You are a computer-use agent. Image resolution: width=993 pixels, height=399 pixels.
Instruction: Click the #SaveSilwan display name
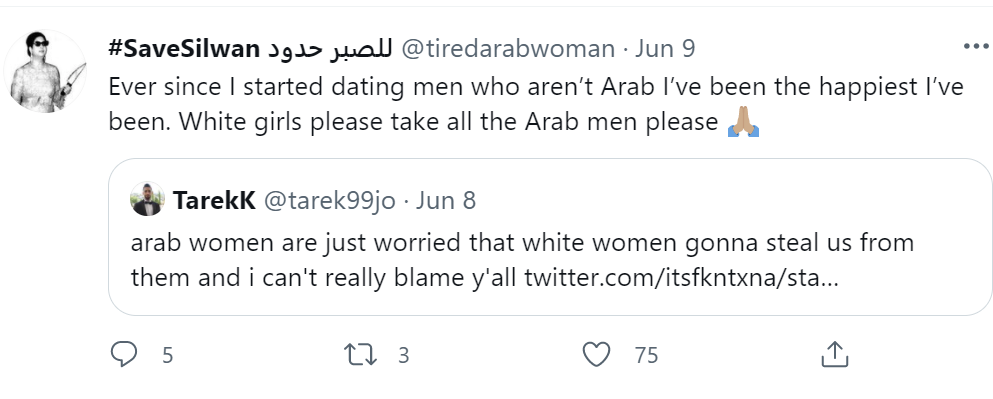[x=251, y=48]
